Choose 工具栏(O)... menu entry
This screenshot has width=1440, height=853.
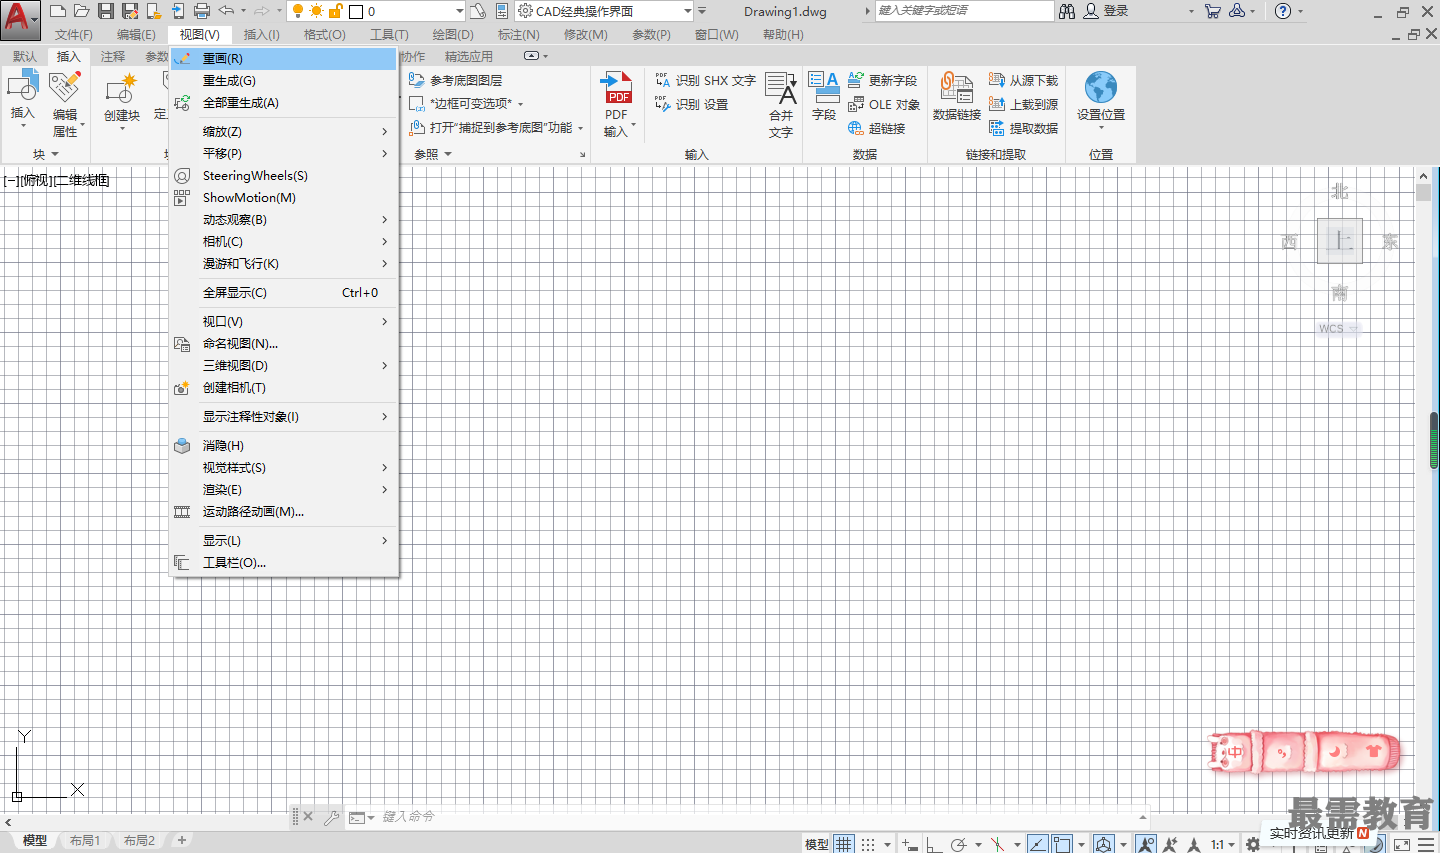coord(284,562)
